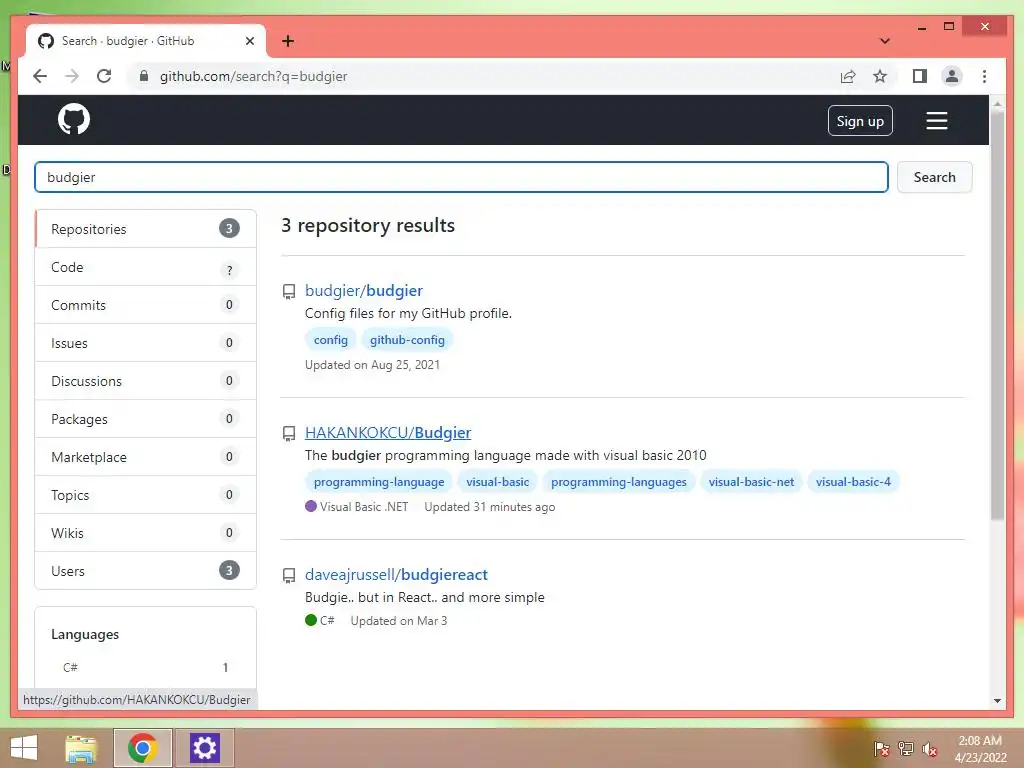Viewport: 1024px width, 768px height.
Task: Click the config topic tag
Action: (x=330, y=340)
